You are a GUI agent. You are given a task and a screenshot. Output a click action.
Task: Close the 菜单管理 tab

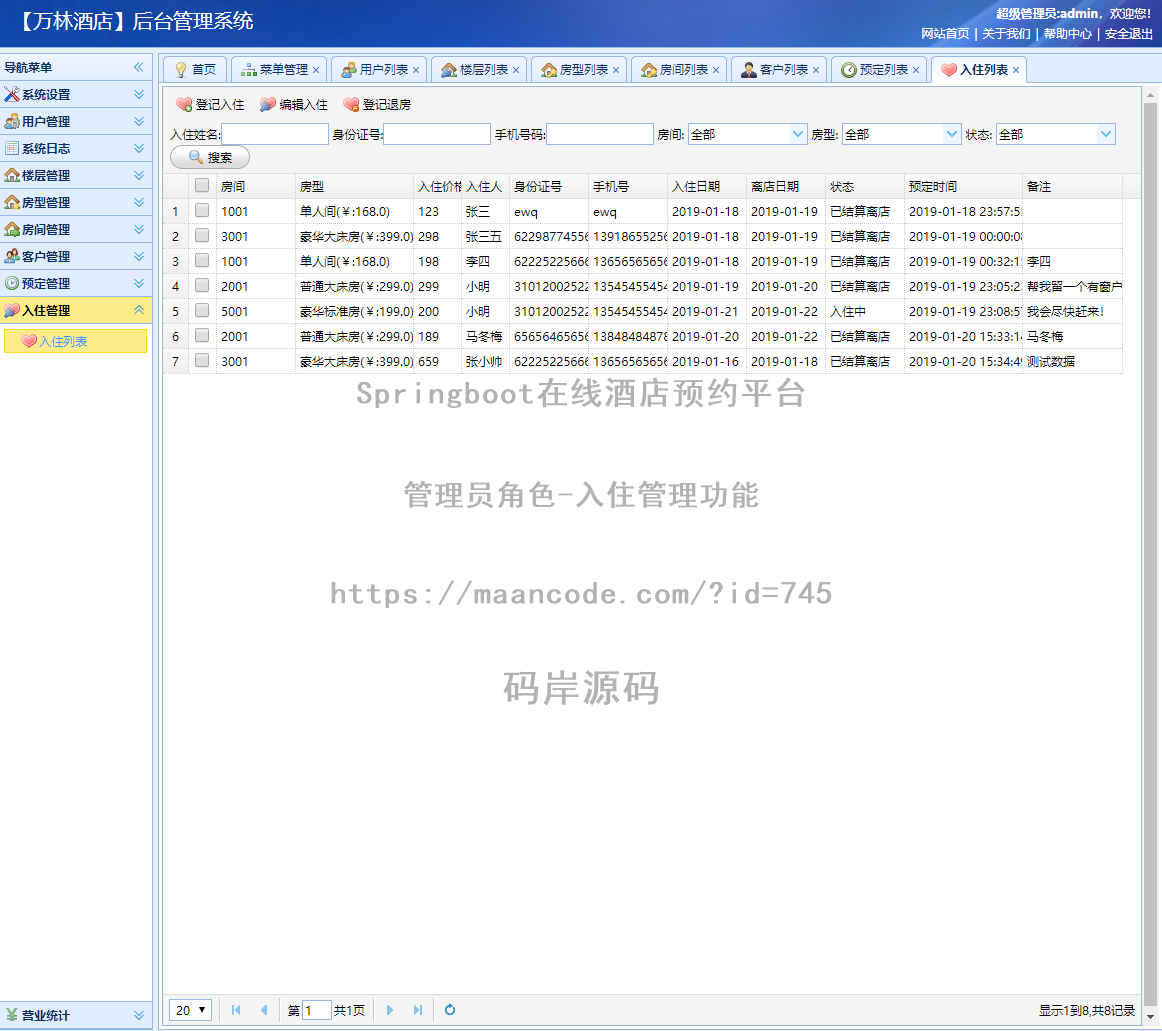point(316,70)
